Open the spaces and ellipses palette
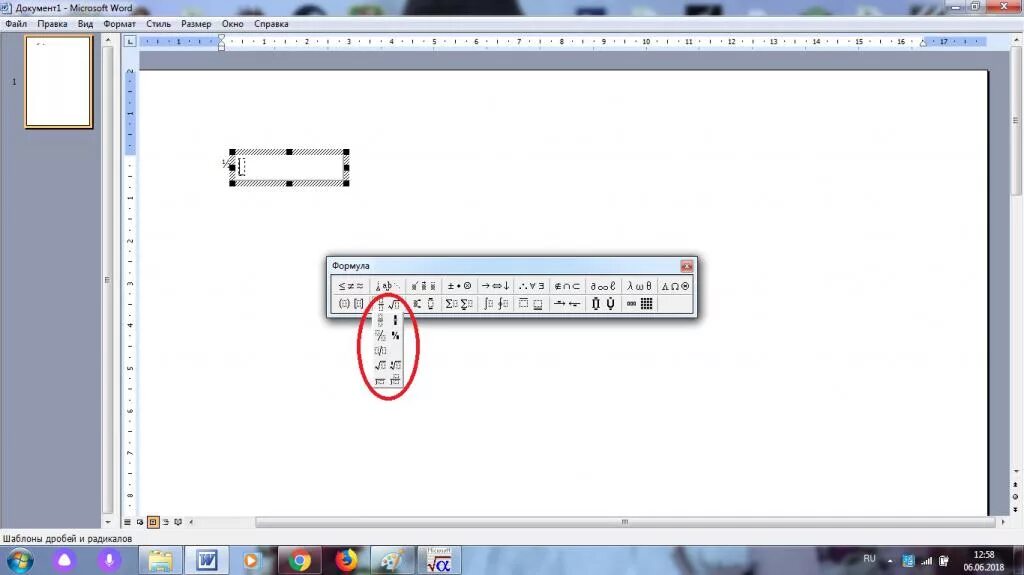This screenshot has width=1024, height=575. tap(387, 286)
